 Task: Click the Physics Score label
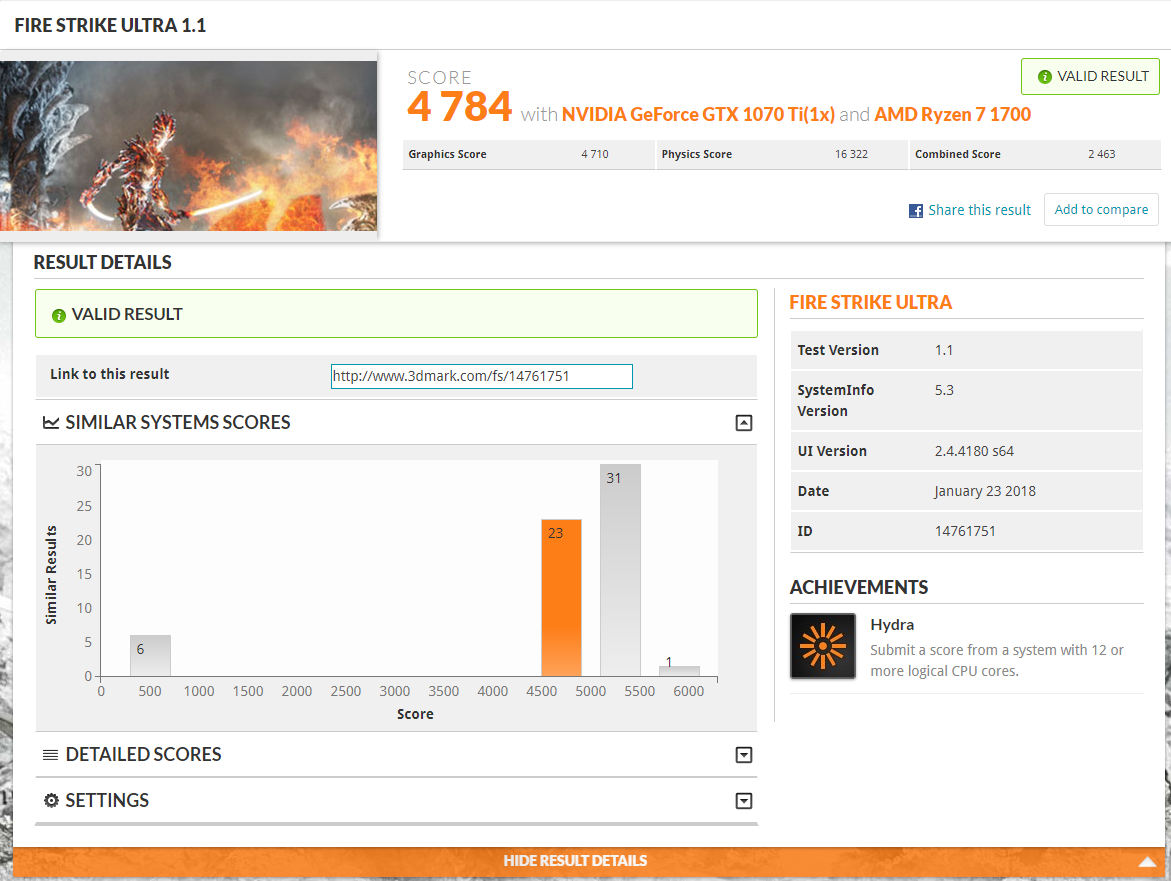click(697, 155)
